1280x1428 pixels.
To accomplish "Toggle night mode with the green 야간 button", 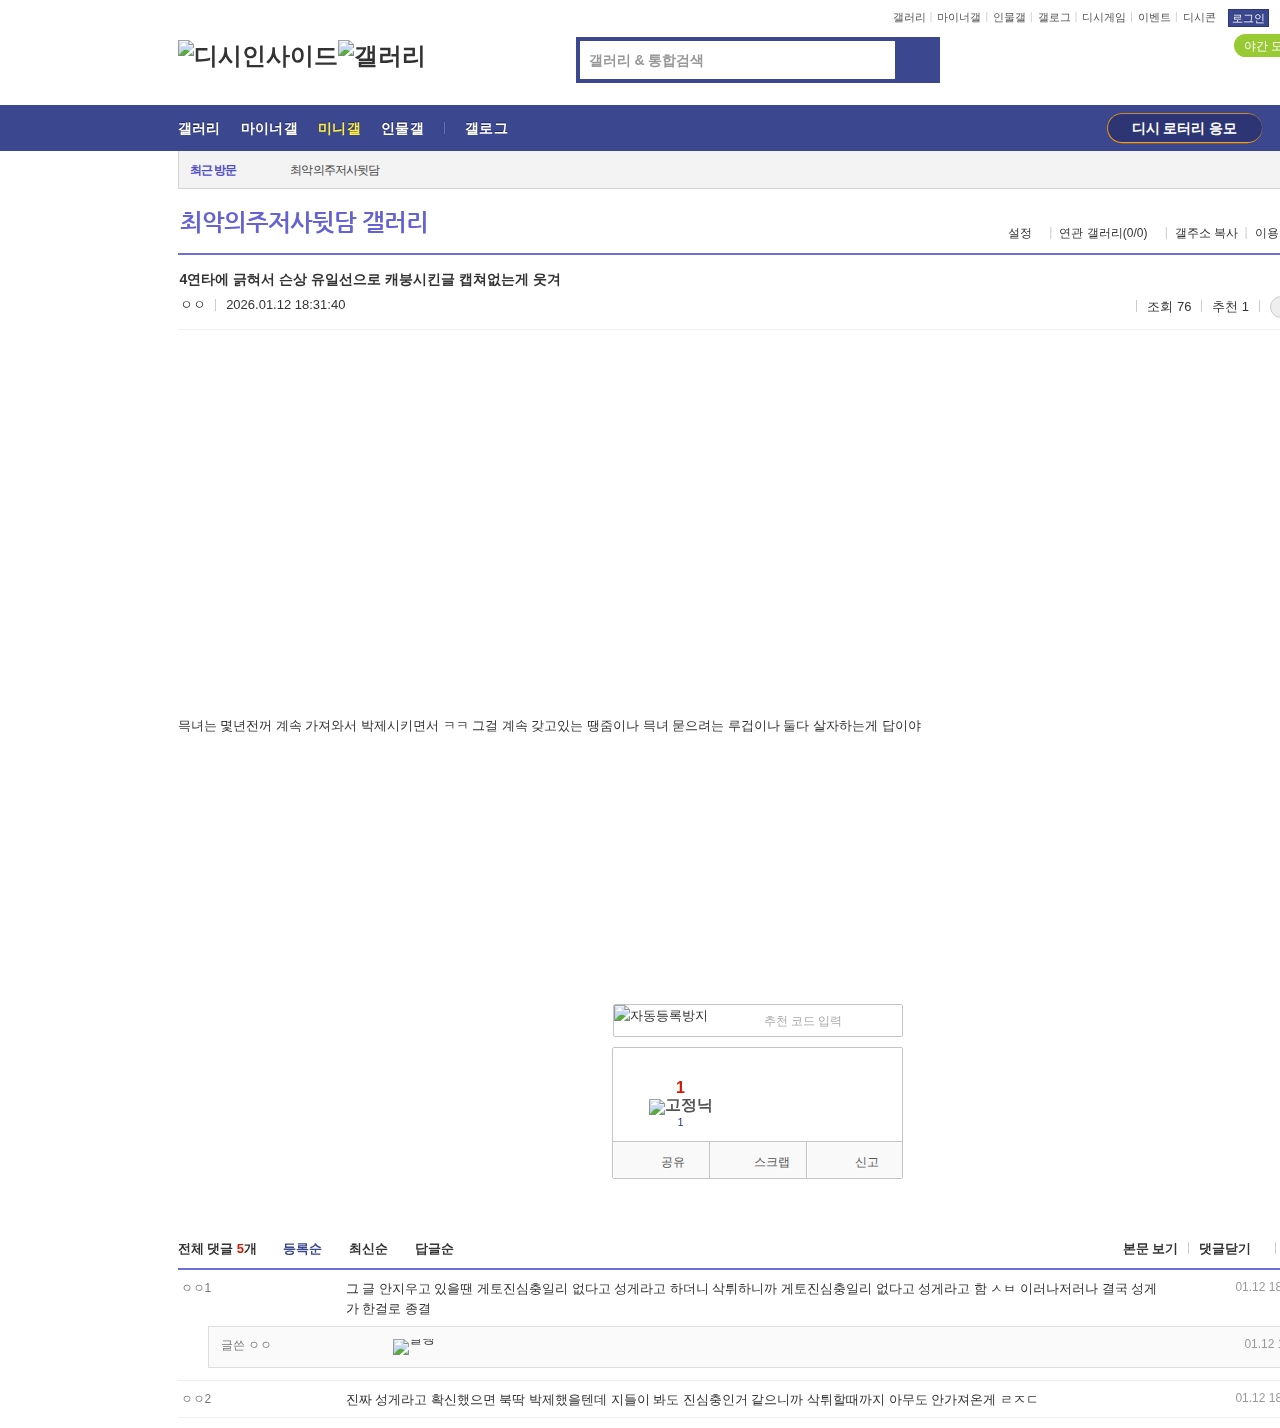I will [x=1256, y=46].
